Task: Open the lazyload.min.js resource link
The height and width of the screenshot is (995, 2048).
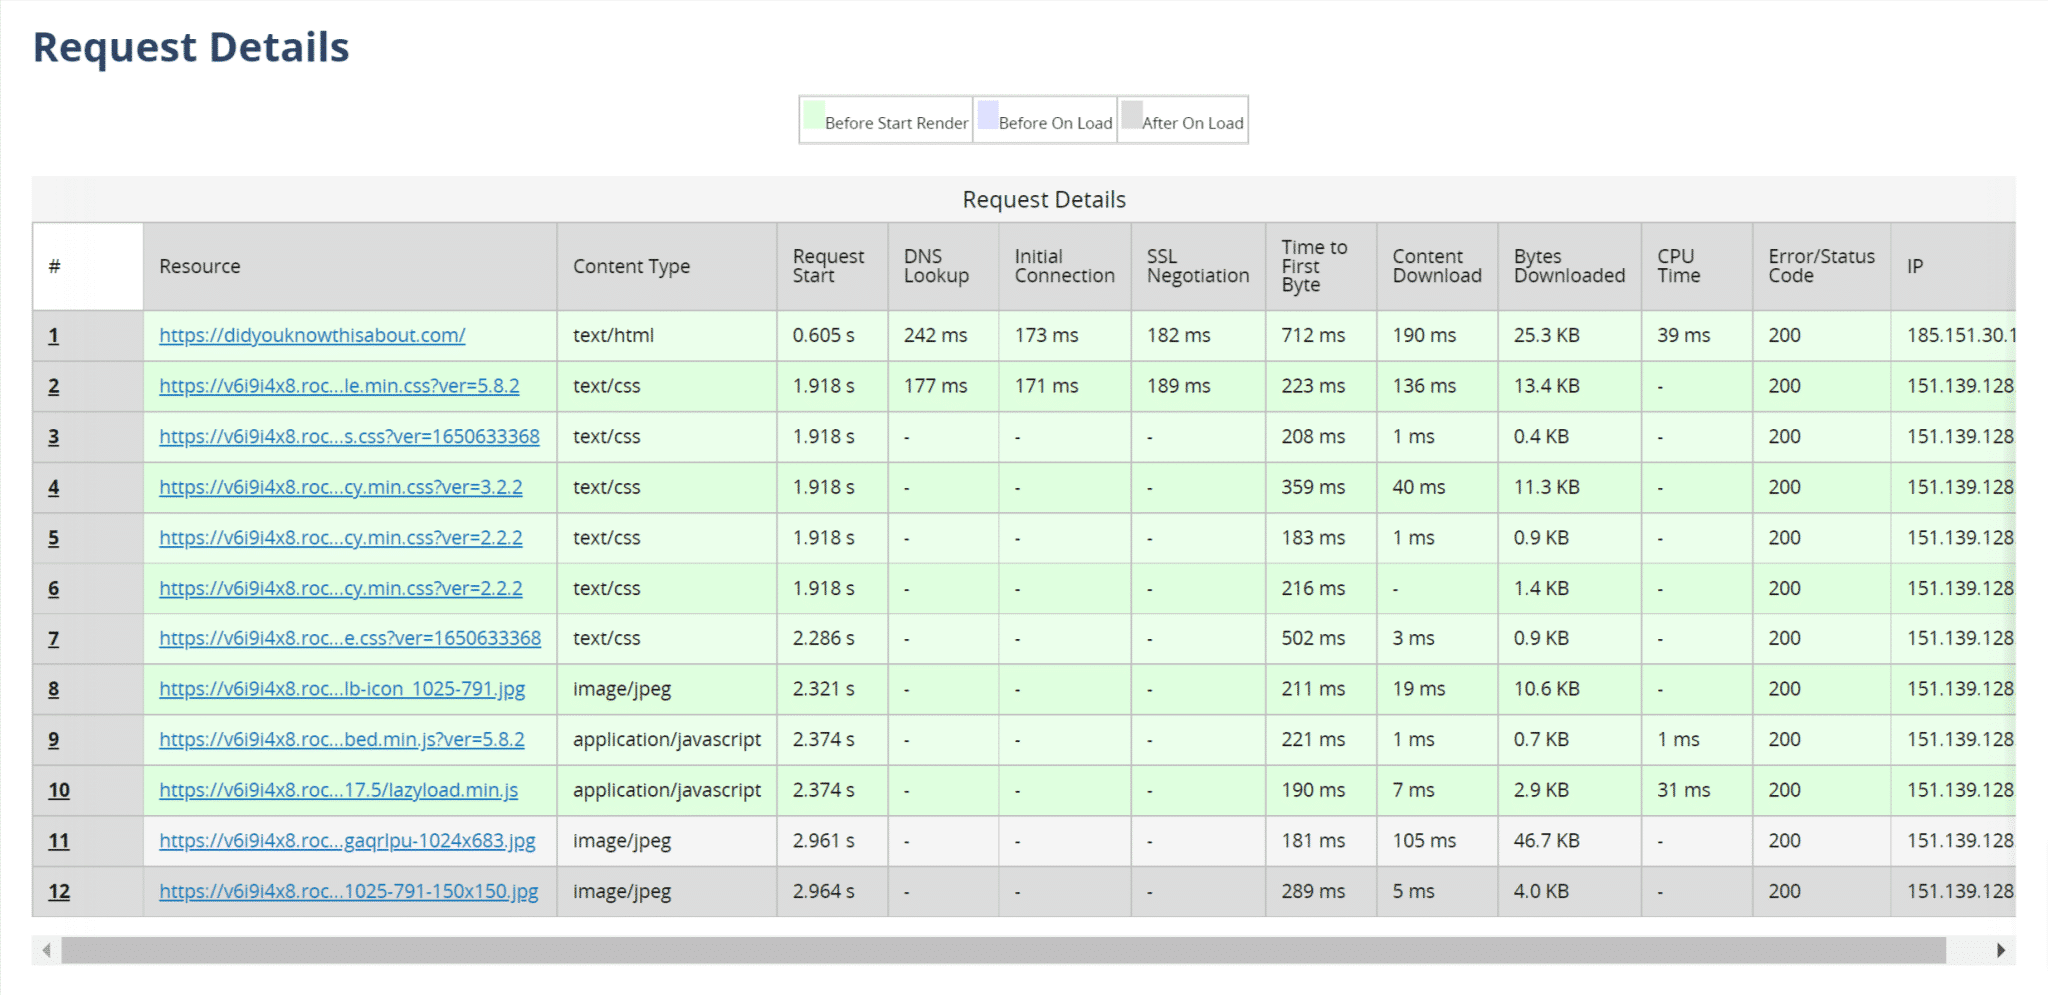Action: coord(337,790)
